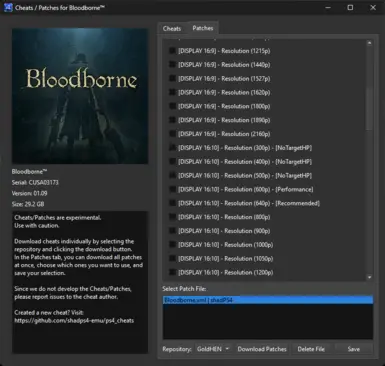Viewport: 385px width, 366px height.
Task: Click the patch list scrollbar thumb
Action: [x=369, y=108]
